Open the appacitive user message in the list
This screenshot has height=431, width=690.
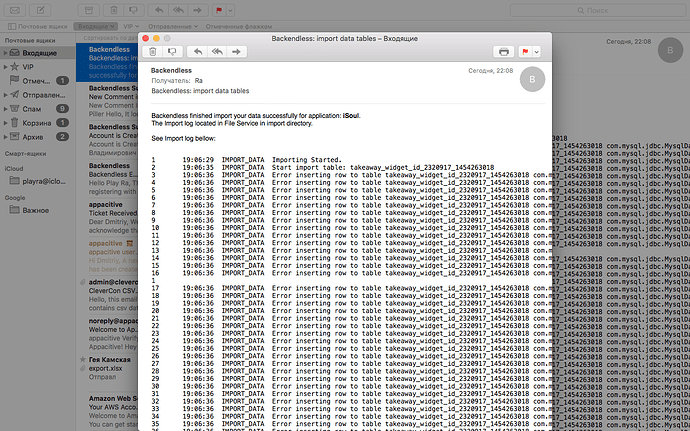pyautogui.click(x=107, y=256)
